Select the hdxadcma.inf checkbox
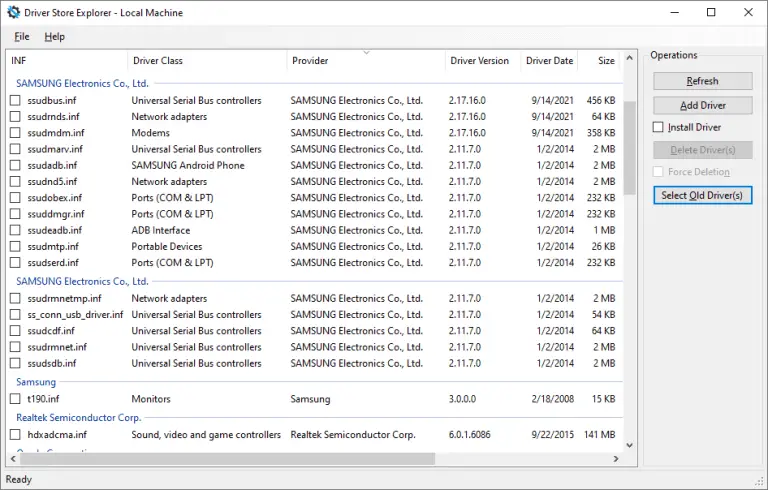The height and width of the screenshot is (490, 768). 15,435
